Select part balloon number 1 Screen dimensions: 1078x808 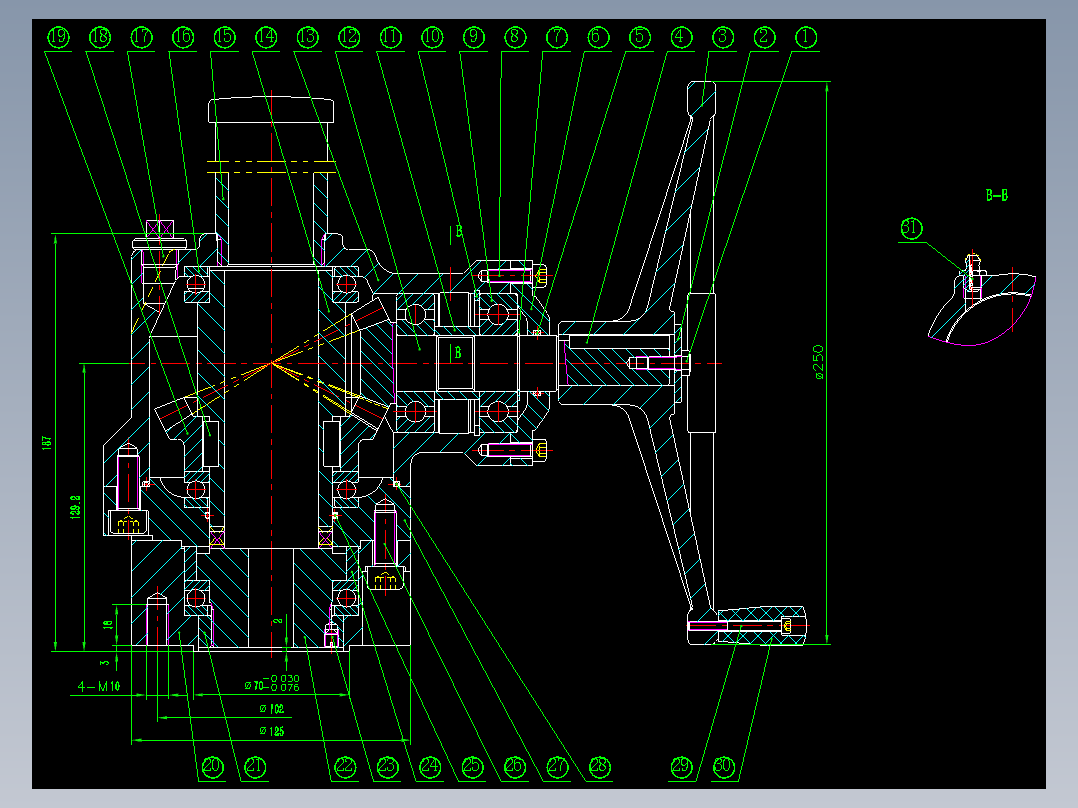[806, 37]
